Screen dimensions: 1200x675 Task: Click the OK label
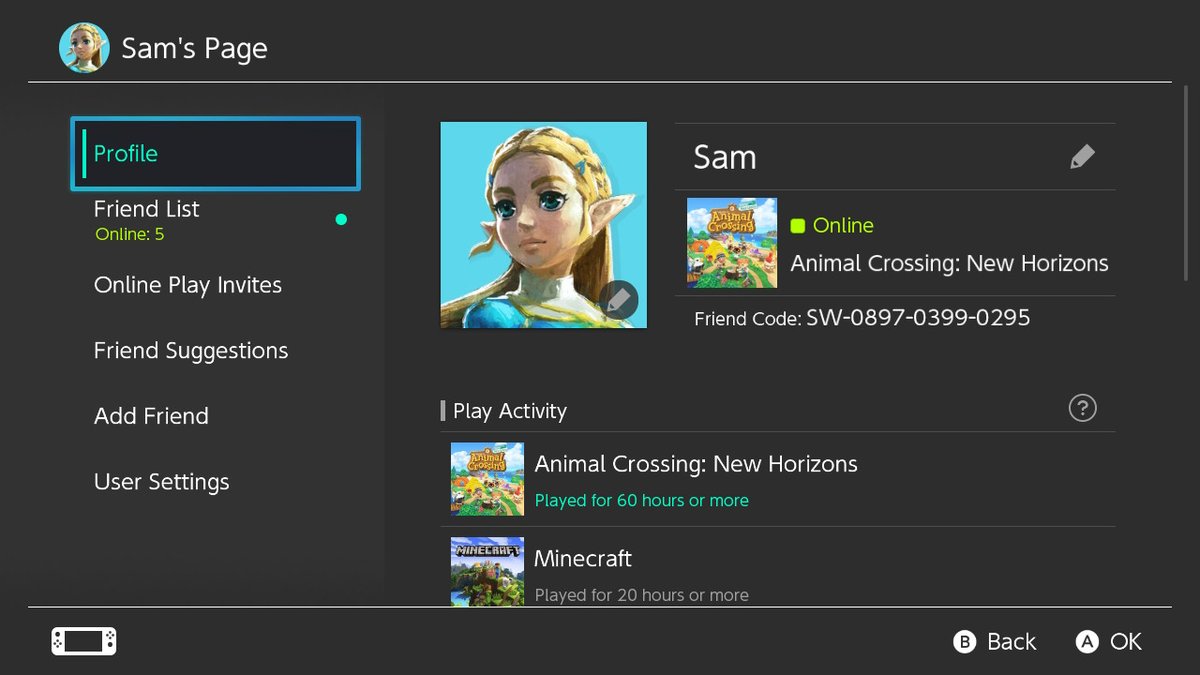pos(1126,642)
